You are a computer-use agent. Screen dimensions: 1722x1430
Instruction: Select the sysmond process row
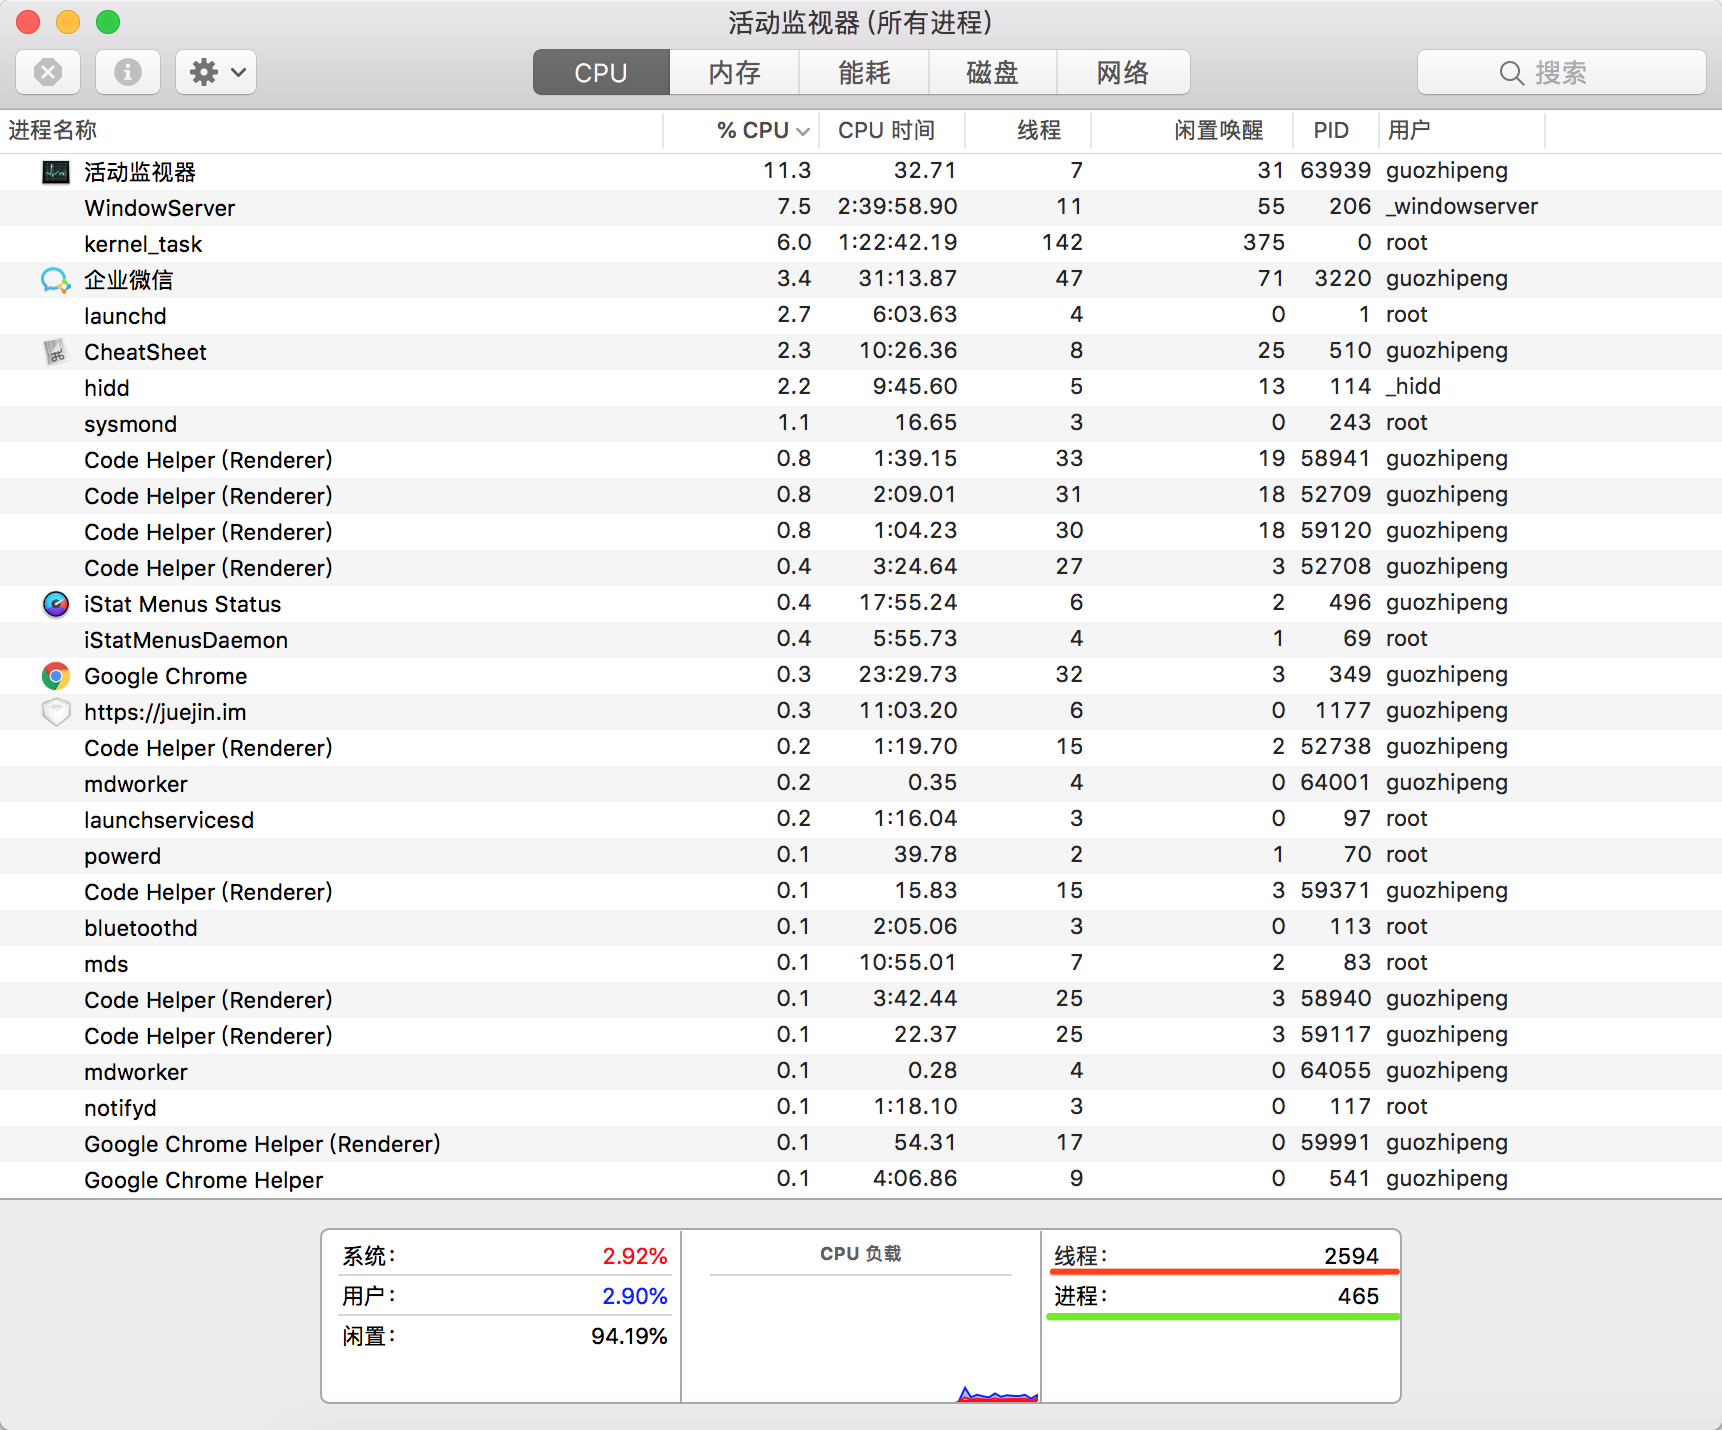coord(861,424)
